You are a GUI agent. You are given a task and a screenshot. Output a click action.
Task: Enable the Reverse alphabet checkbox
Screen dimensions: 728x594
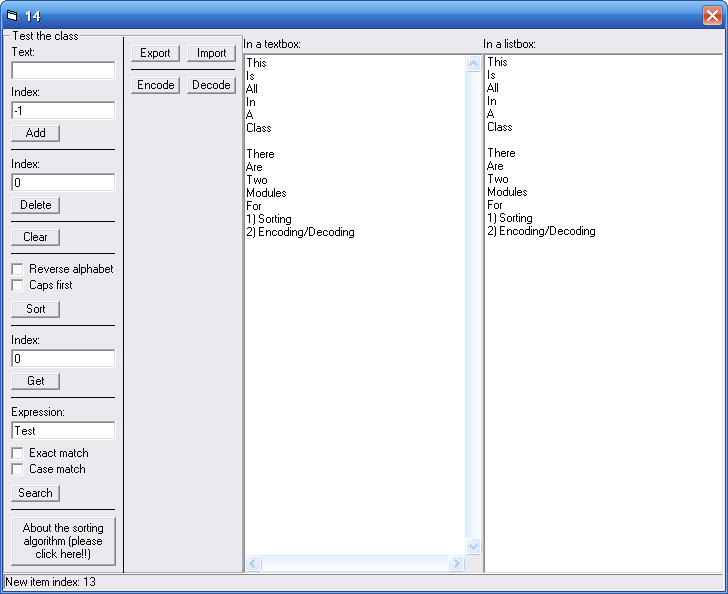click(x=18, y=269)
